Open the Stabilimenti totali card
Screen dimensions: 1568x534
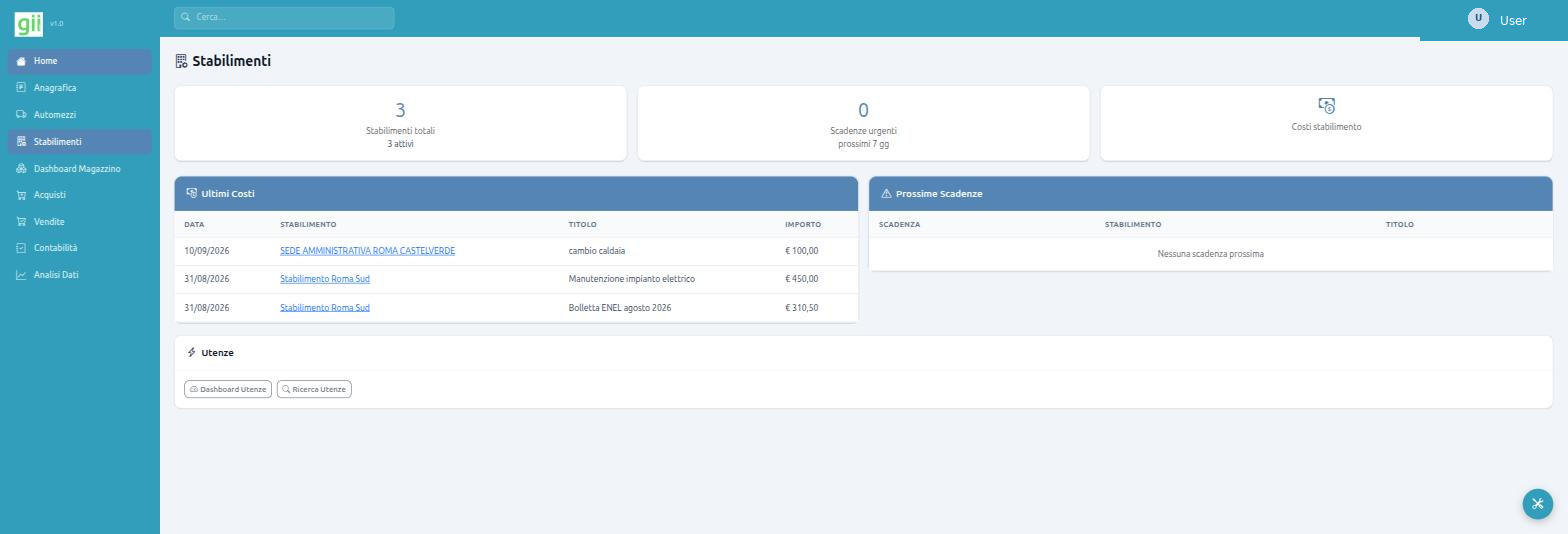pos(400,123)
